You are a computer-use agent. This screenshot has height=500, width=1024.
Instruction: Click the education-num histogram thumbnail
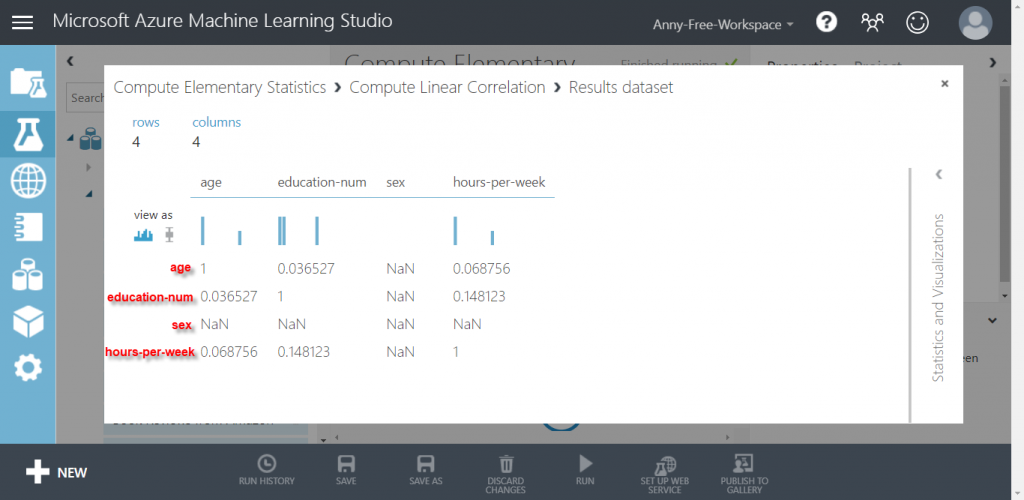coord(298,230)
